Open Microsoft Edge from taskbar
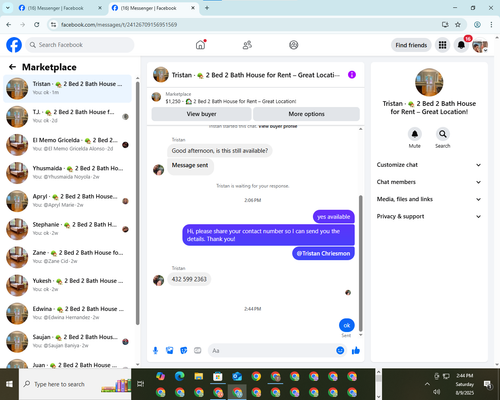500x400 pixels. click(x=180, y=376)
